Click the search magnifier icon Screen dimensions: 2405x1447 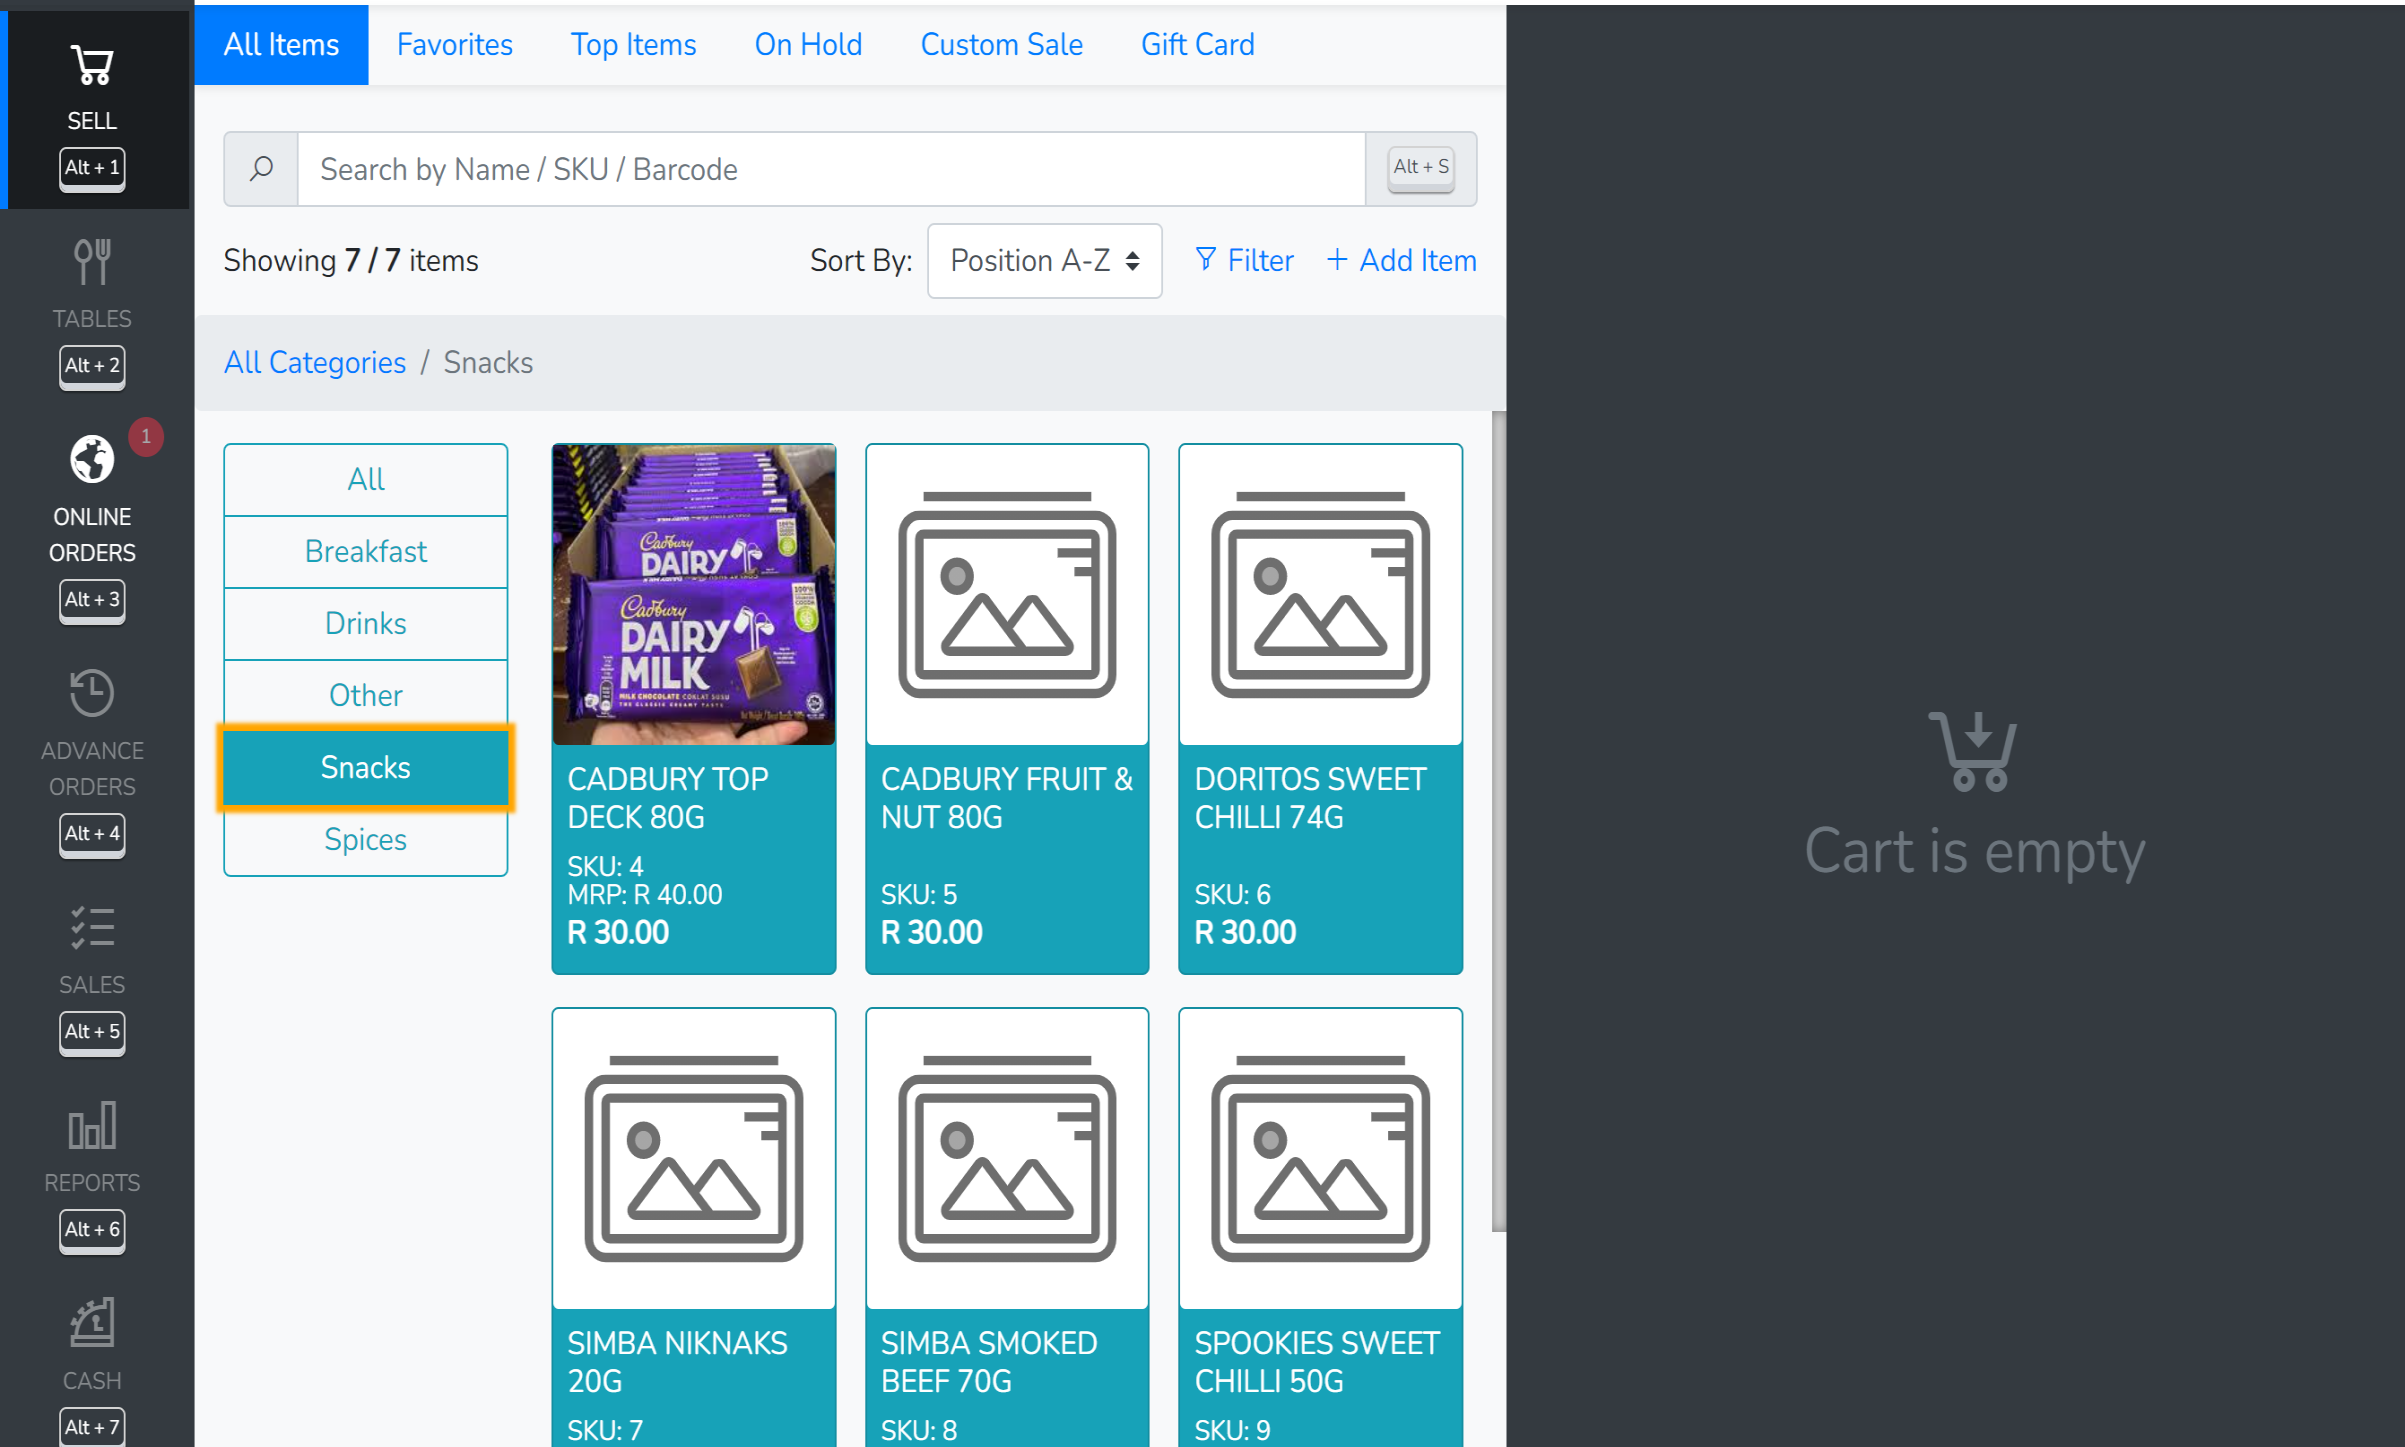click(x=262, y=169)
